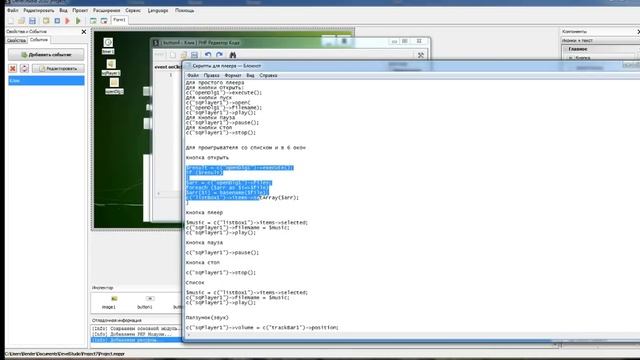Image resolution: width=640 pixels, height=360 pixels.
Task: Click the form window icon beside the Form1 tab
Action: [104, 20]
